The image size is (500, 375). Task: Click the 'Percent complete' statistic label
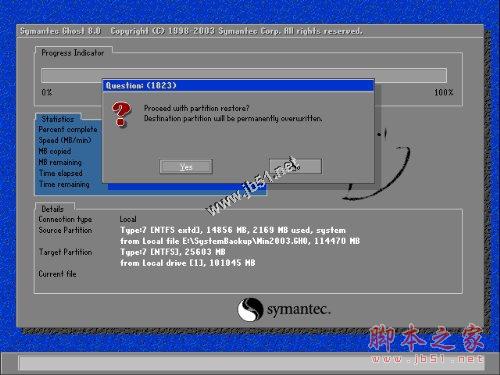click(68, 129)
